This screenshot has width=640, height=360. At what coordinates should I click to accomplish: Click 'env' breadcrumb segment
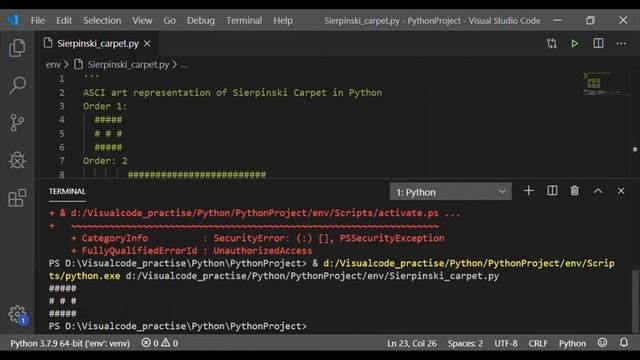(x=53, y=64)
